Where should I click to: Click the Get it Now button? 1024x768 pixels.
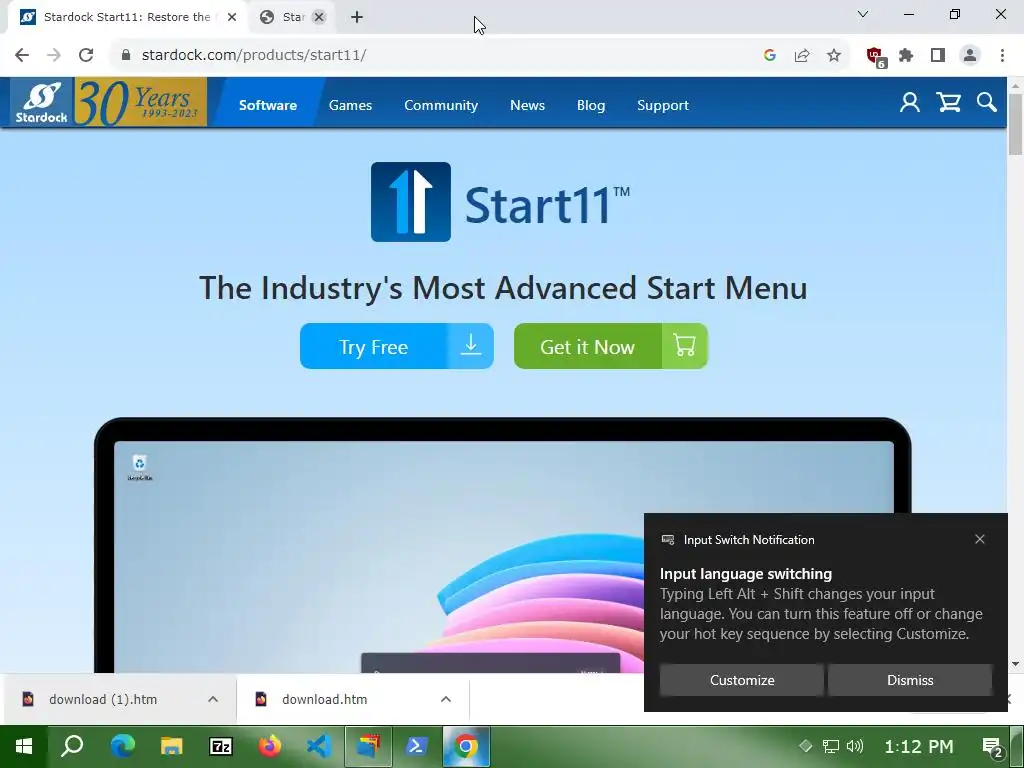(x=611, y=346)
